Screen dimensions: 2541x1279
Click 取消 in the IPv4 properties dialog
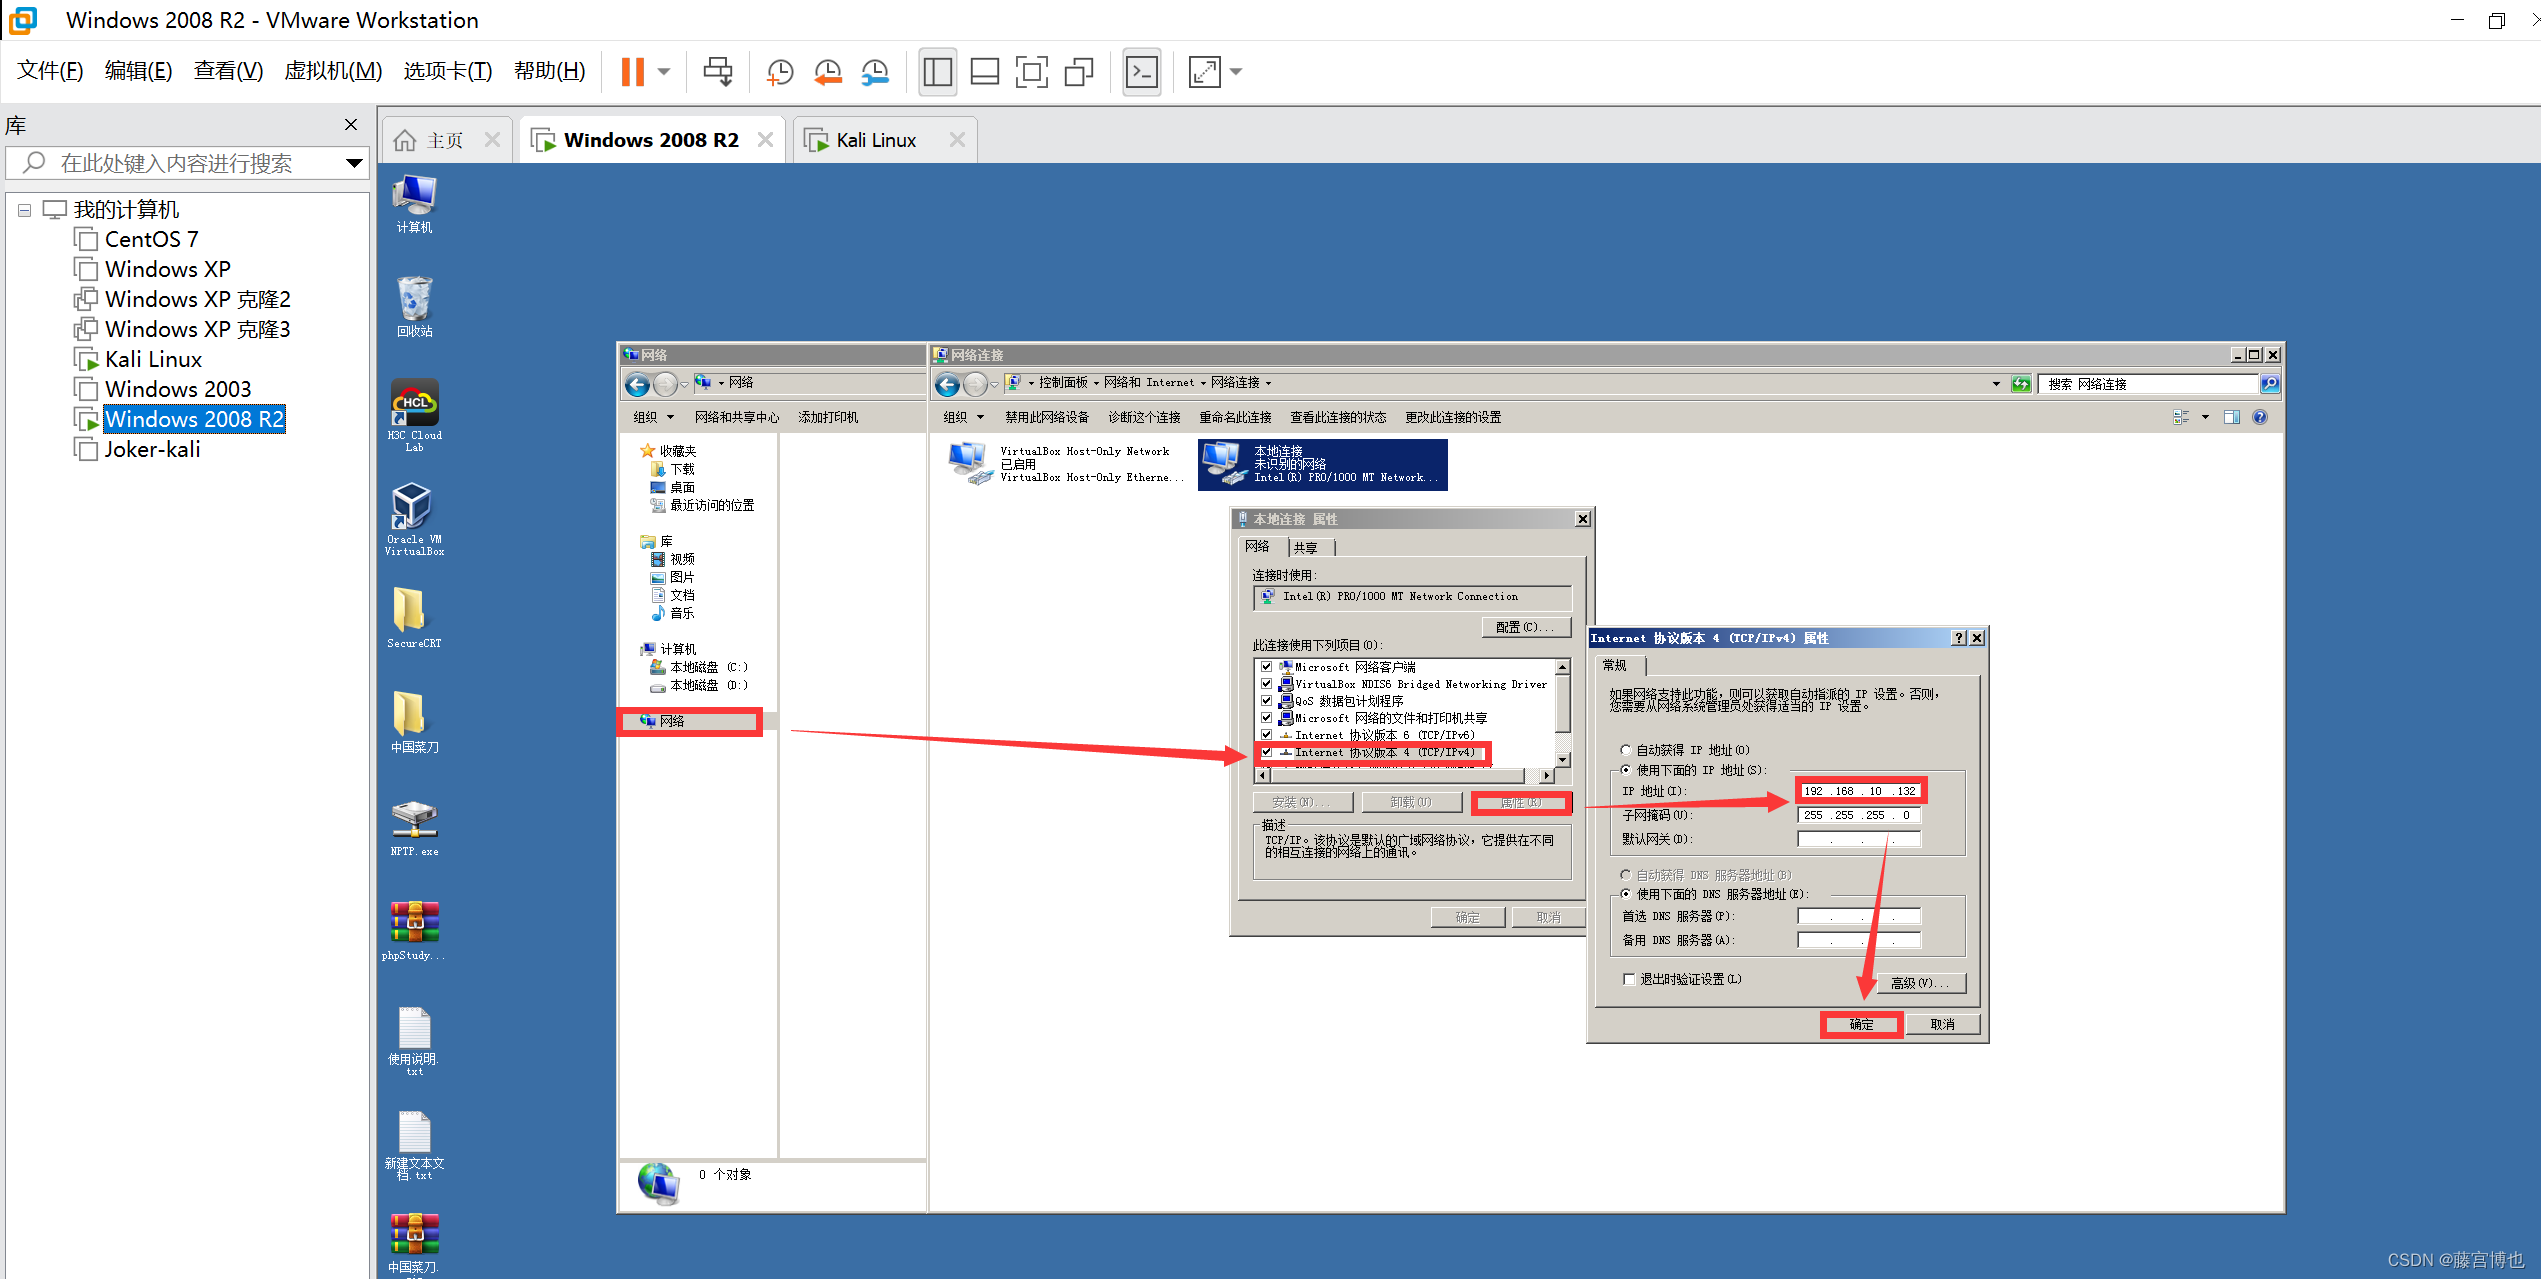tap(1942, 1025)
